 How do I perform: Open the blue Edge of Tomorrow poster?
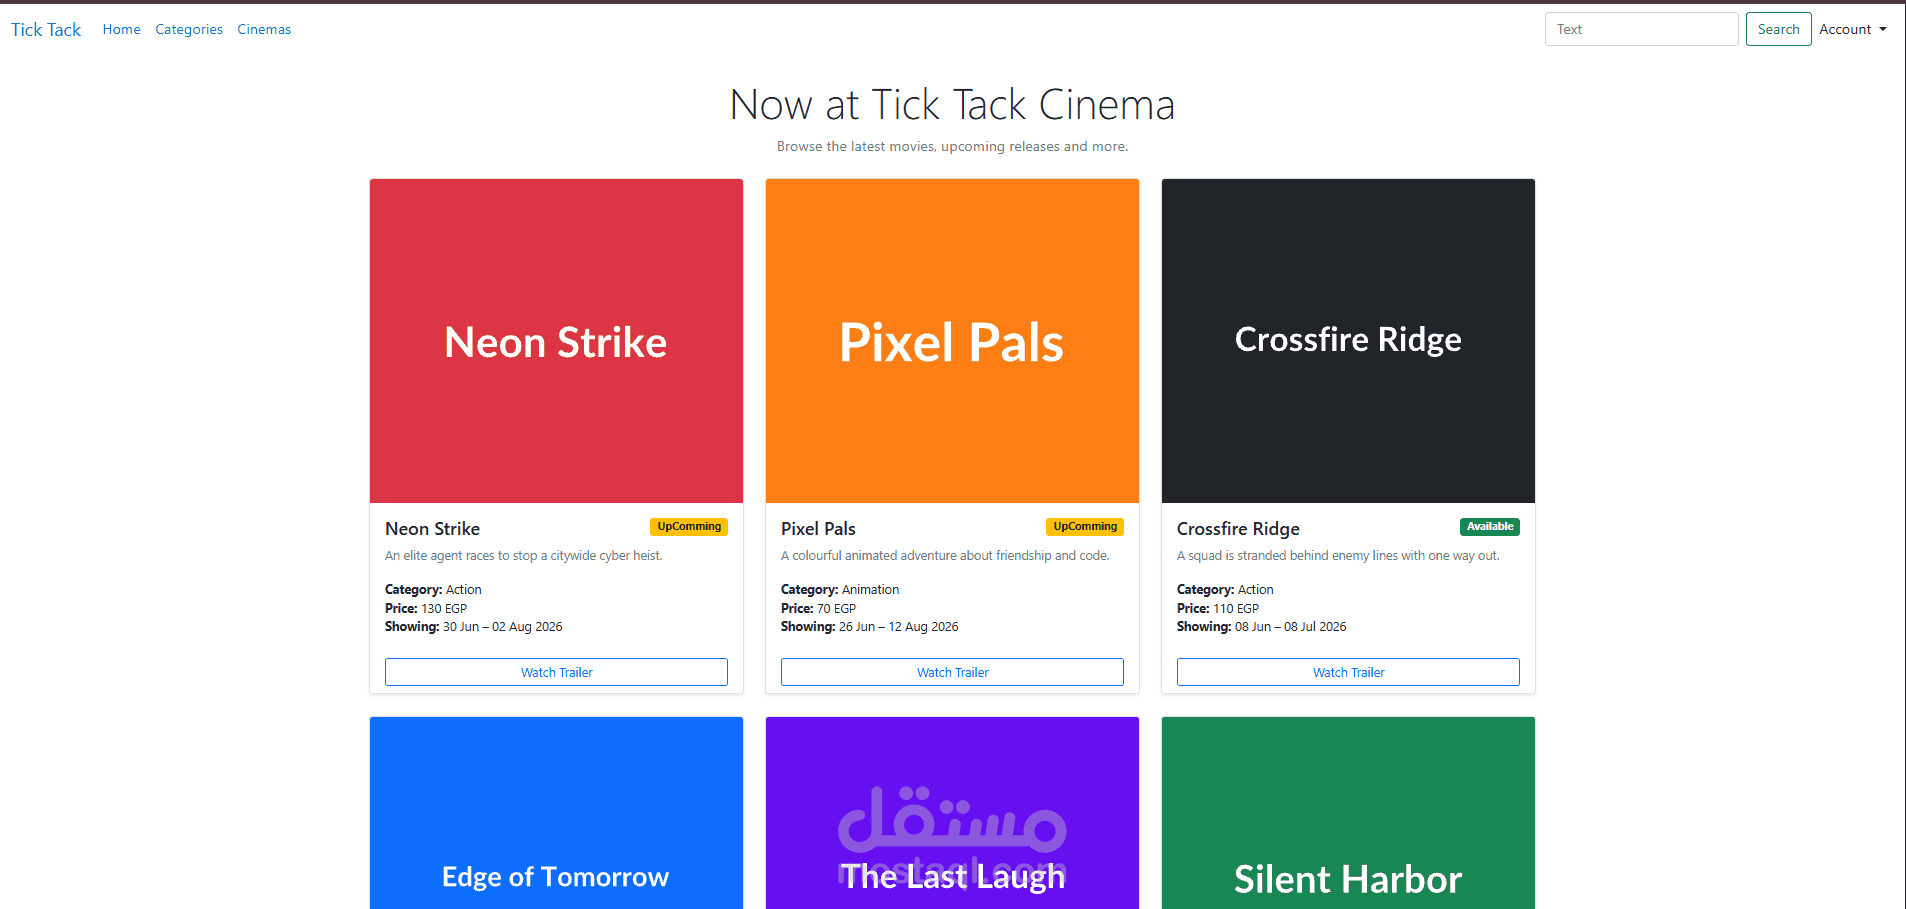[556, 813]
